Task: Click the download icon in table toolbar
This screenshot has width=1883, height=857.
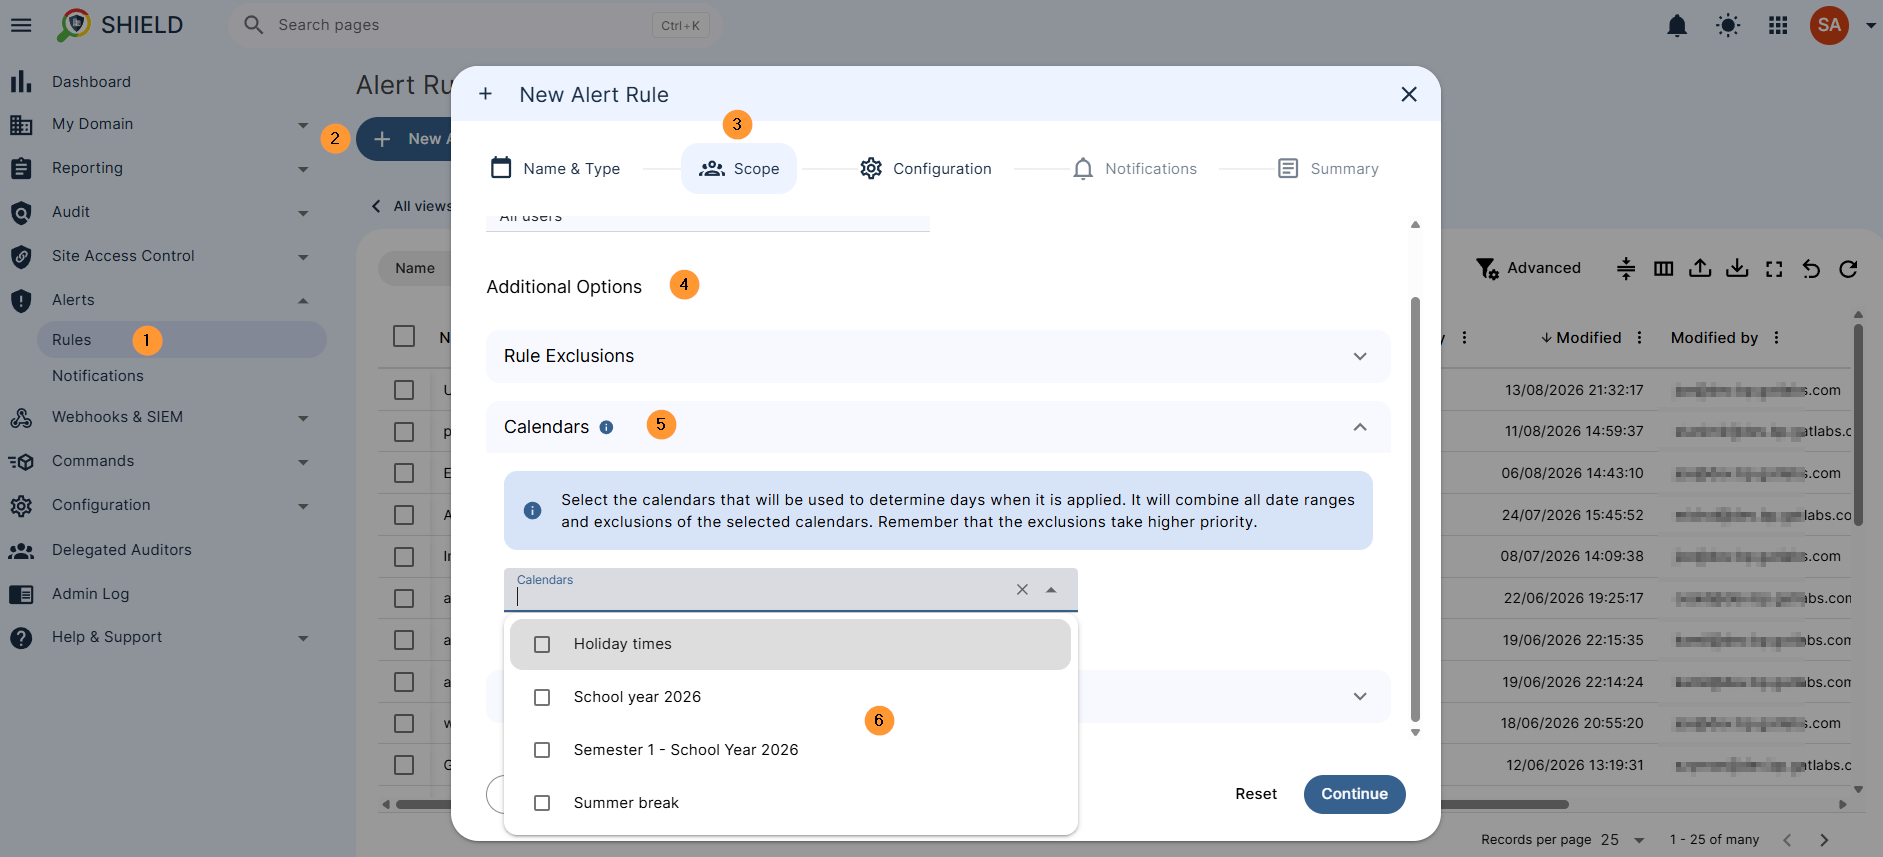Action: point(1737,268)
